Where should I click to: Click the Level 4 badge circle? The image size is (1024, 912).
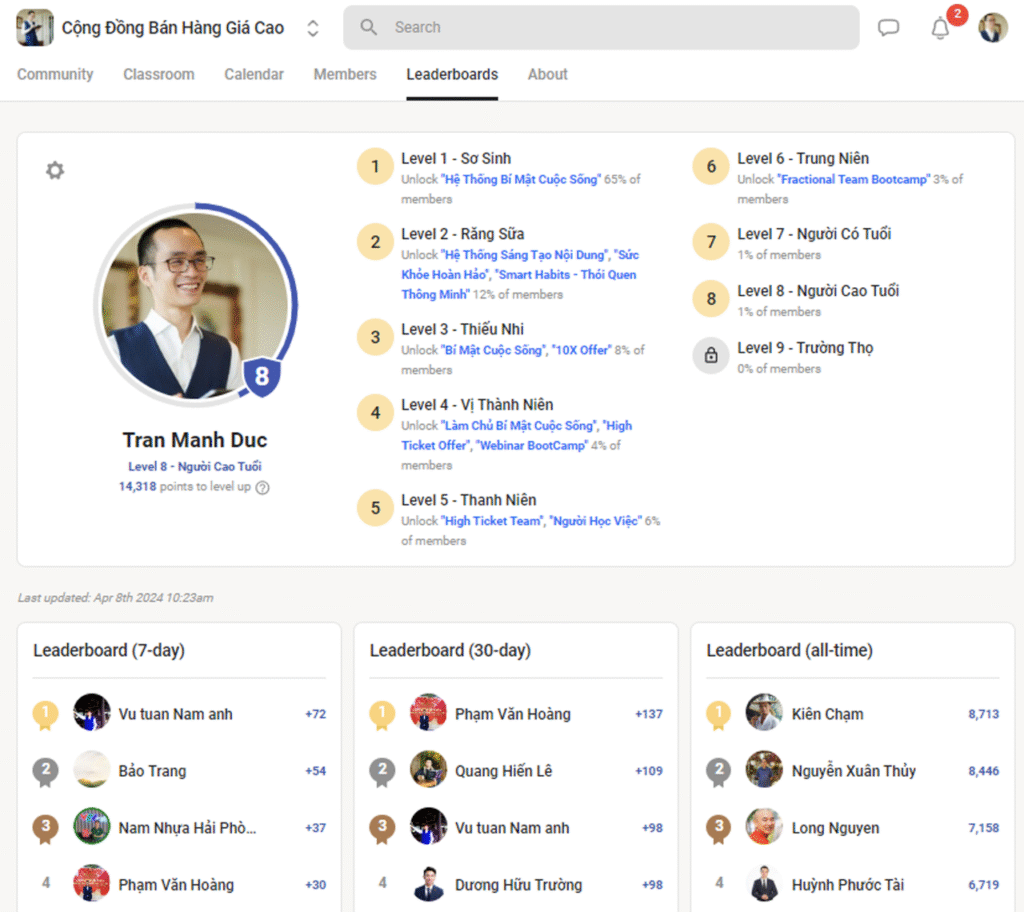(x=376, y=413)
